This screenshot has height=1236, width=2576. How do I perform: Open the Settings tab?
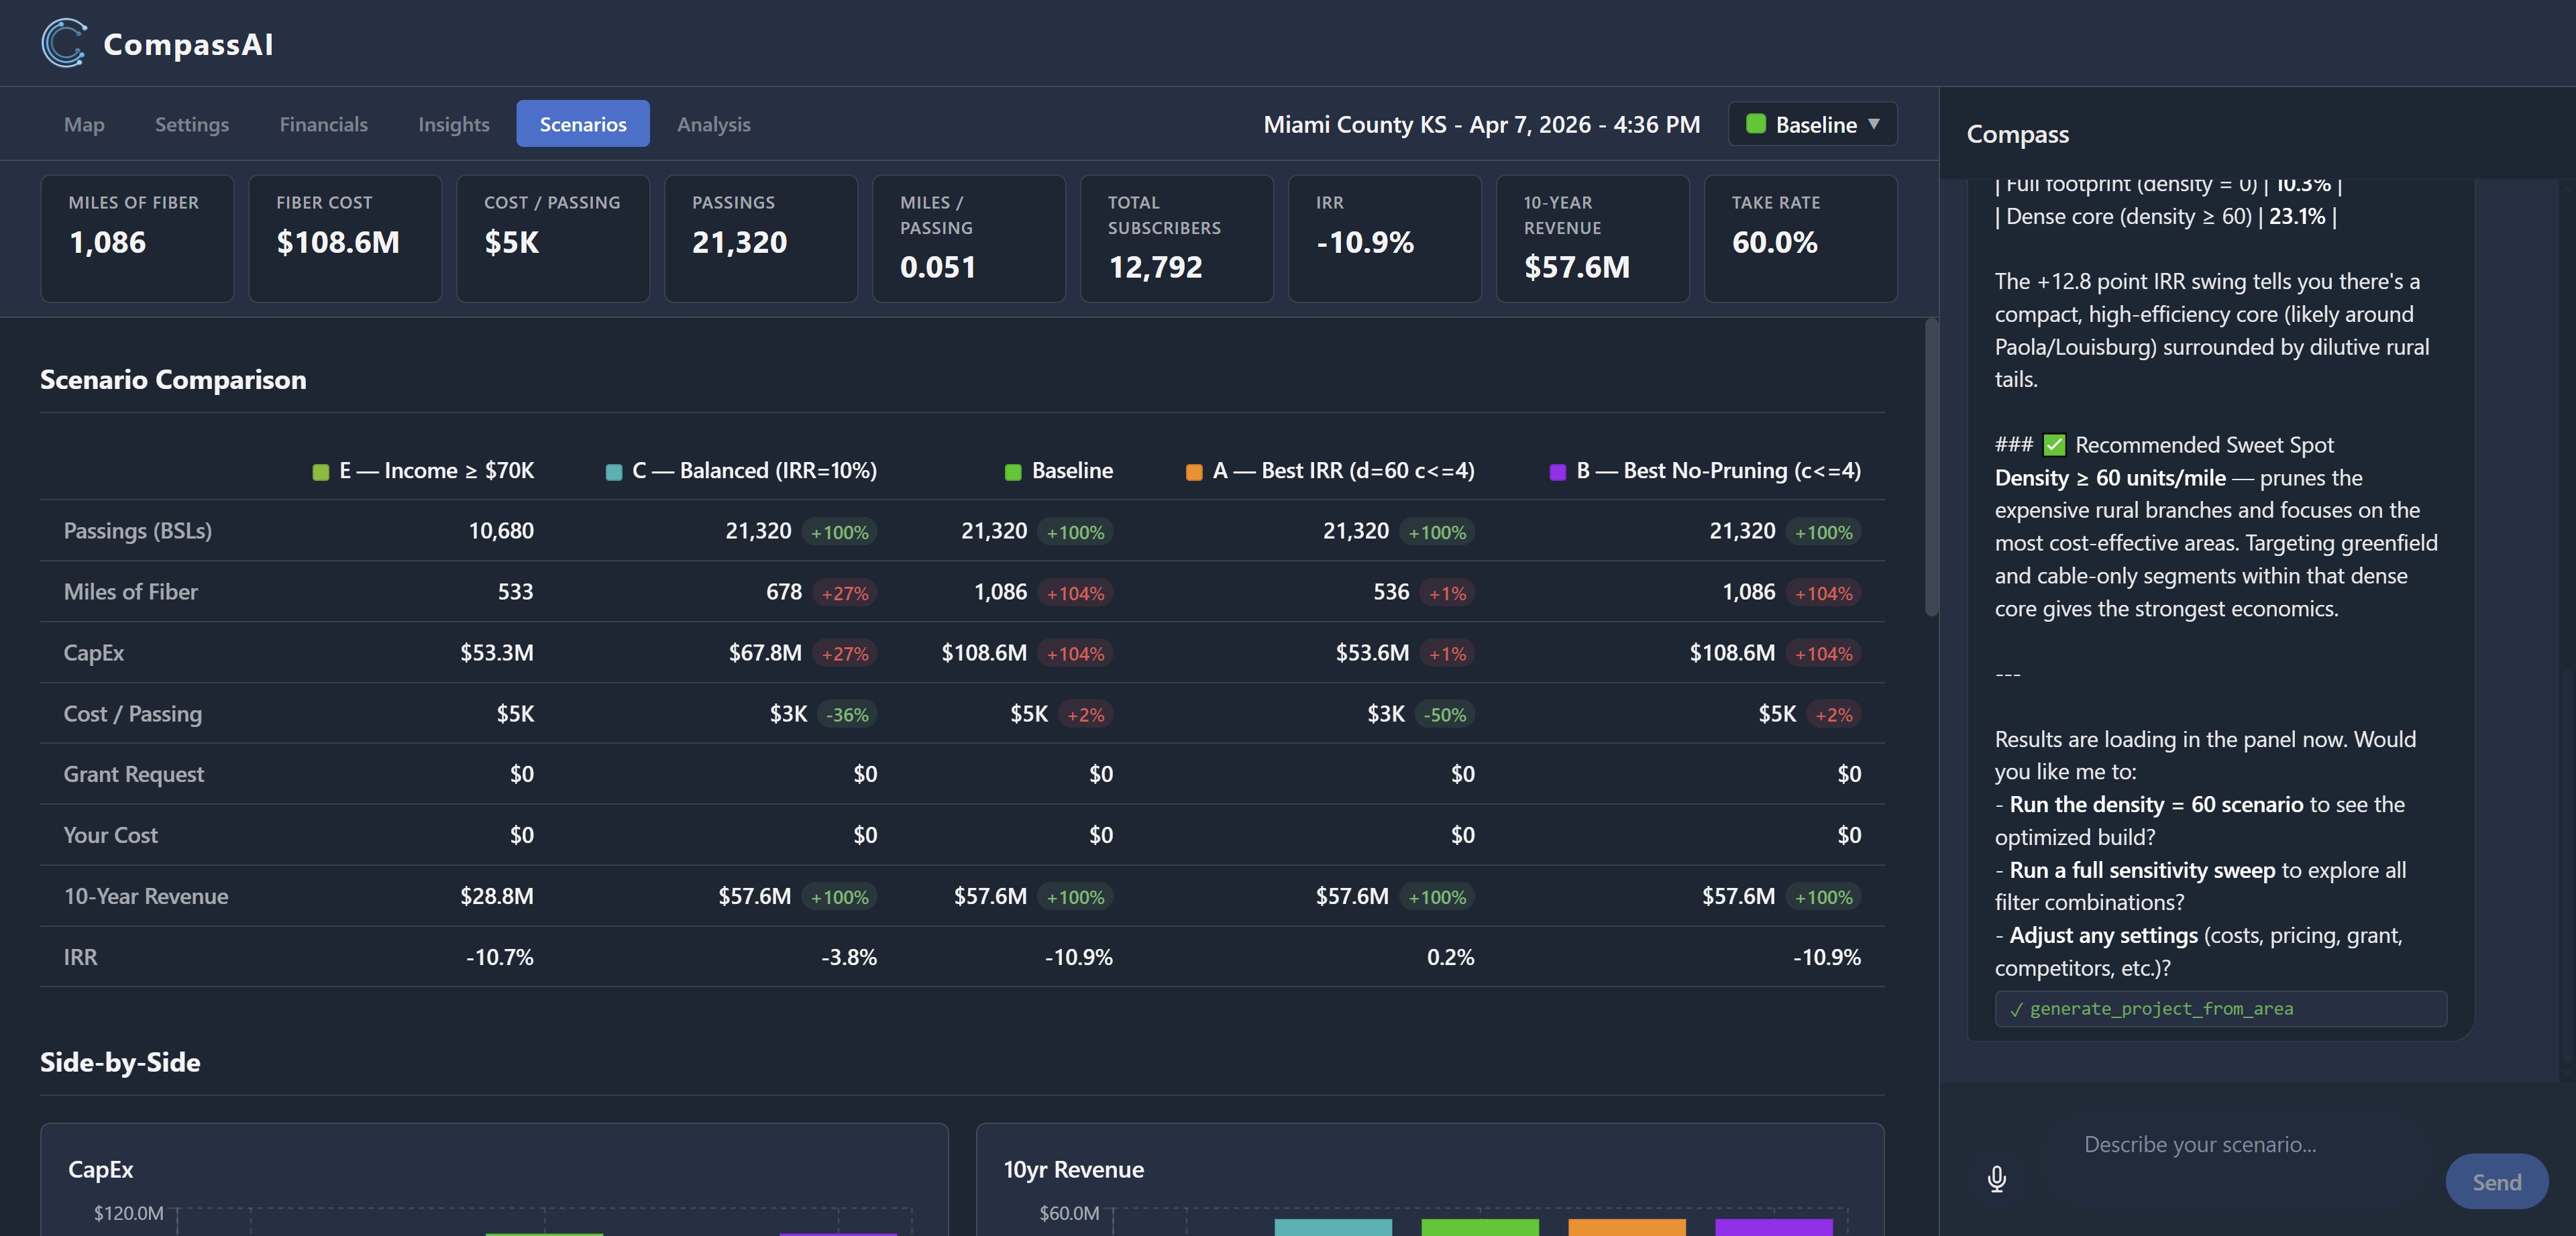click(x=192, y=124)
